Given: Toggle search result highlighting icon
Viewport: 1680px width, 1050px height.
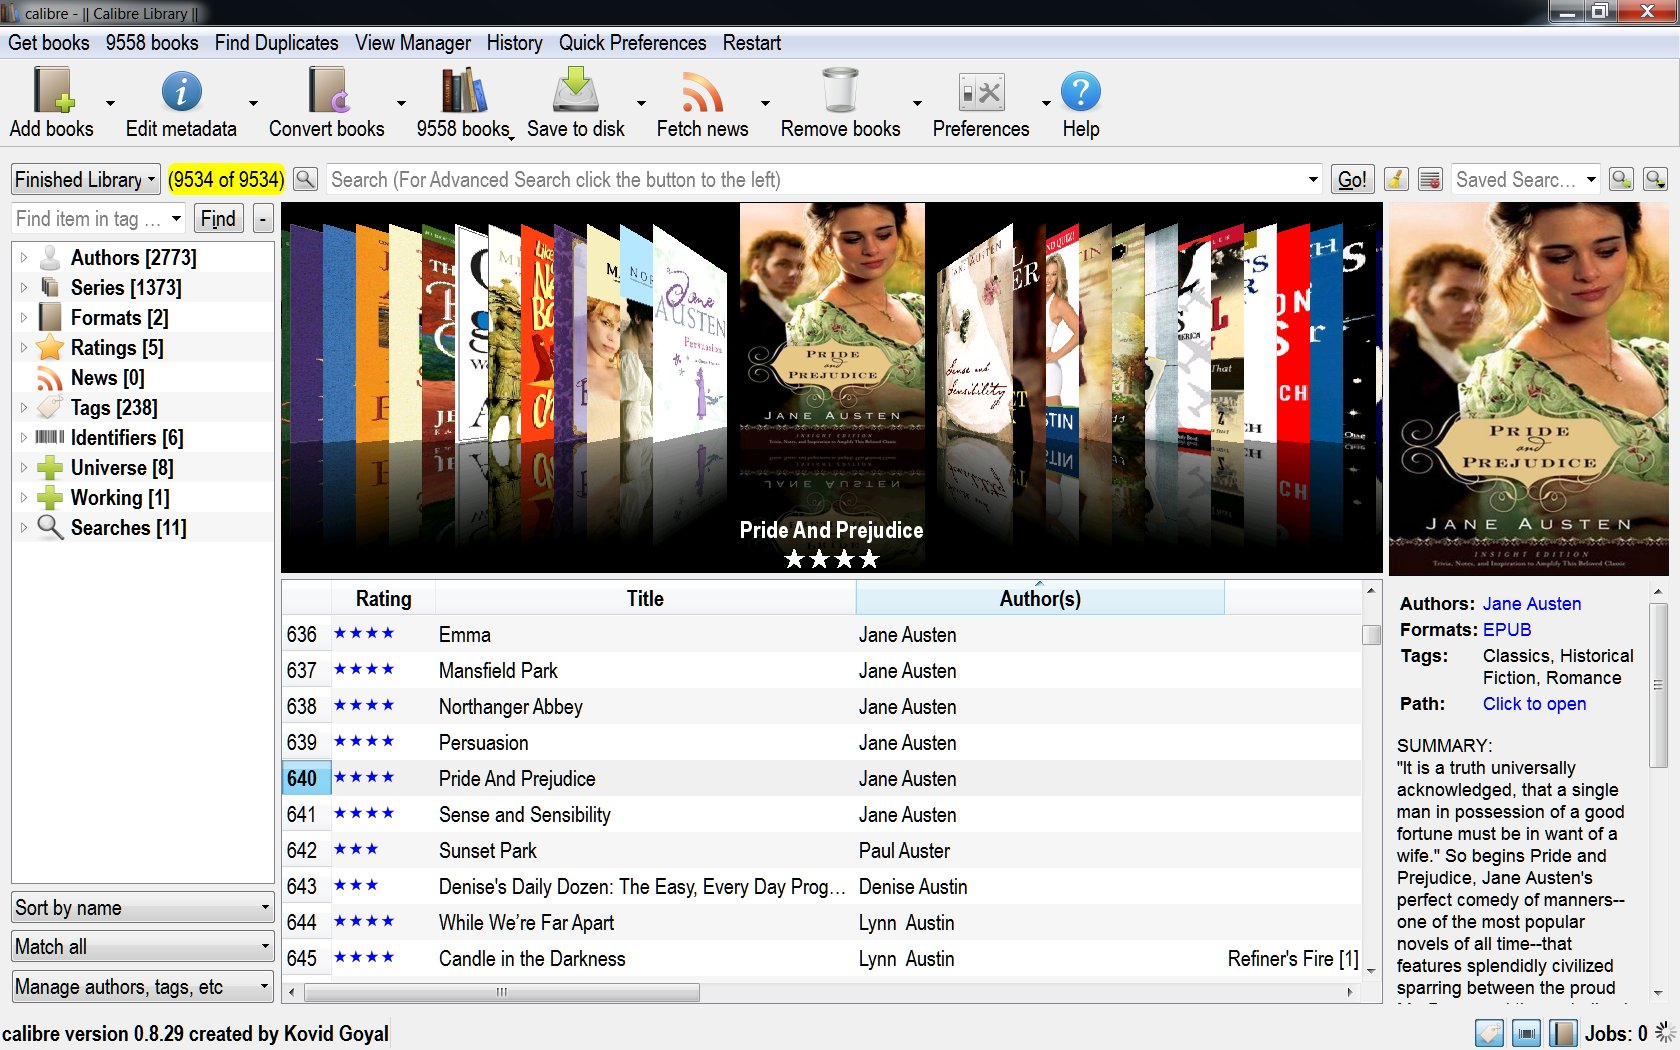Looking at the screenshot, I should click(1430, 179).
